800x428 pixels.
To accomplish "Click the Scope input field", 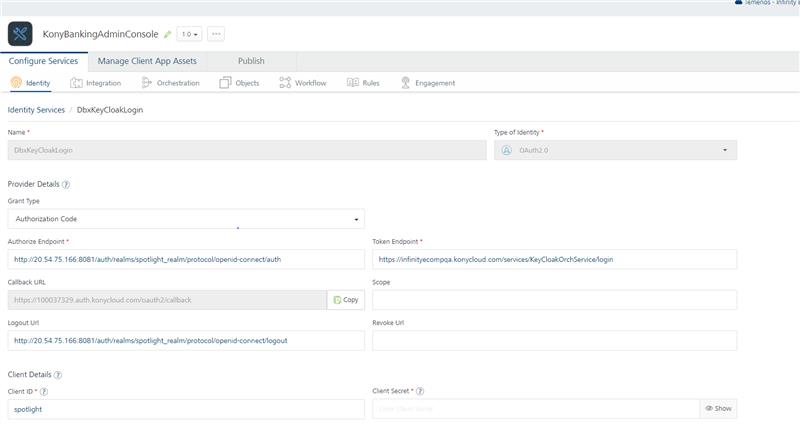I will pos(555,300).
